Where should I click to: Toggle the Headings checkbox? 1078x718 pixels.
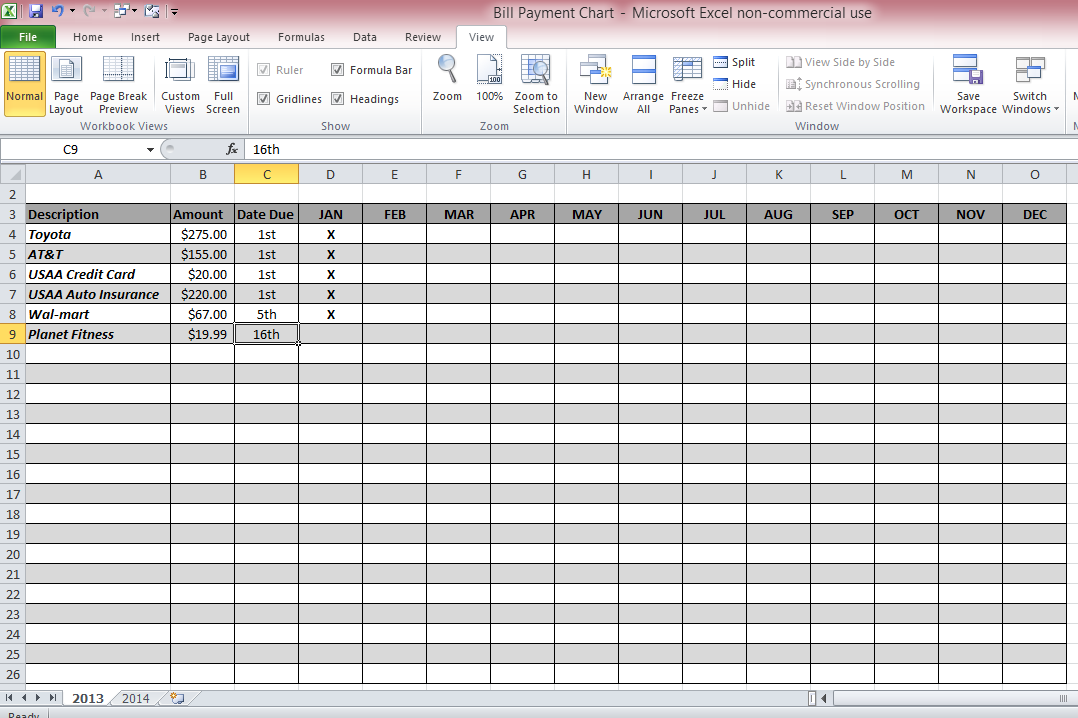pyautogui.click(x=337, y=98)
